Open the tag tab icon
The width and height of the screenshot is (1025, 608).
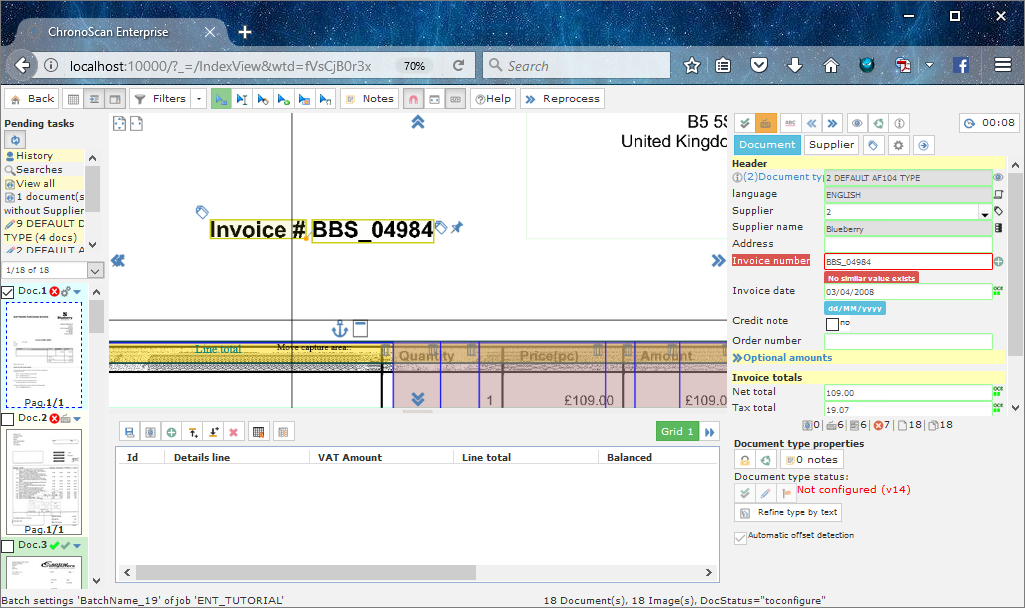[873, 145]
